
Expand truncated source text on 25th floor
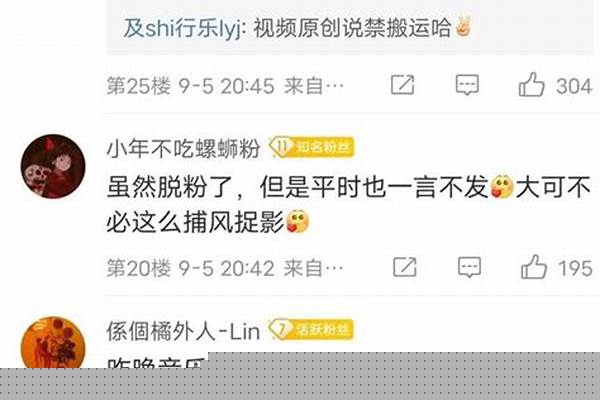(x=314, y=86)
